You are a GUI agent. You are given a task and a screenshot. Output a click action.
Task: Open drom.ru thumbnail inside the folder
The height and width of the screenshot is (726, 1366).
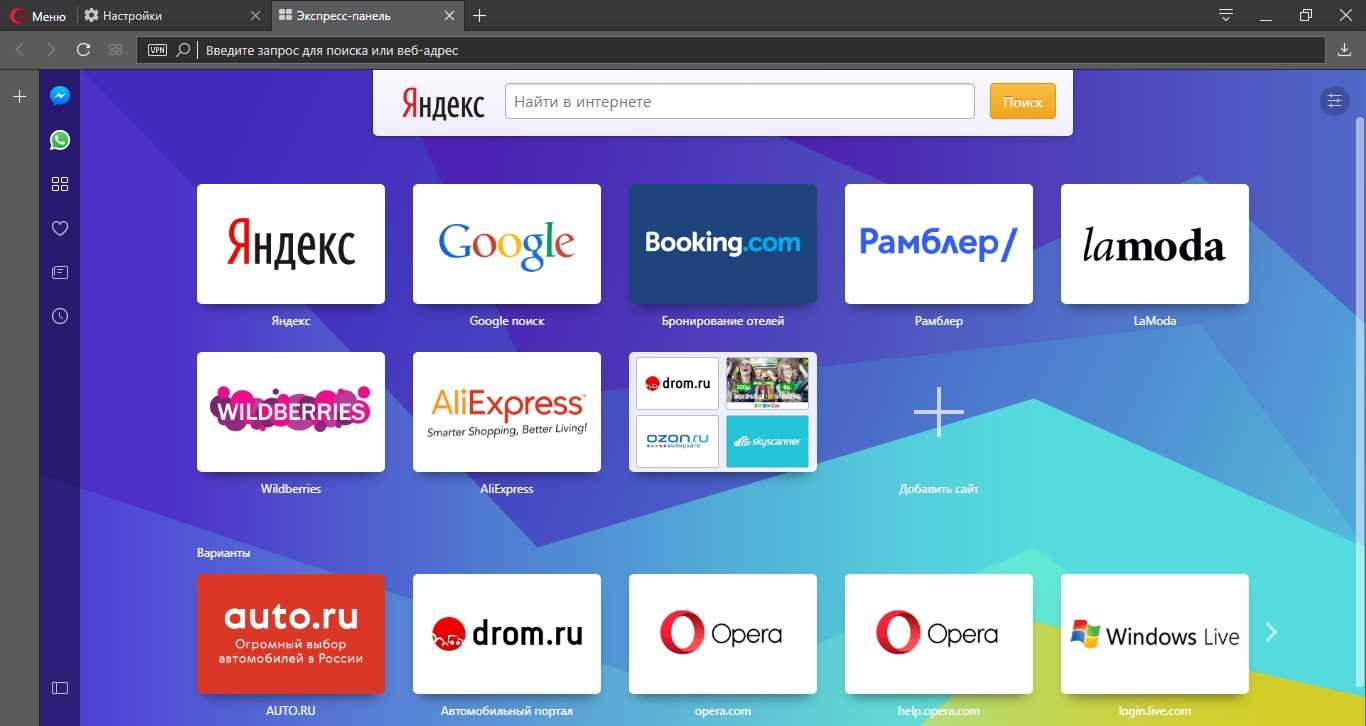[677, 383]
